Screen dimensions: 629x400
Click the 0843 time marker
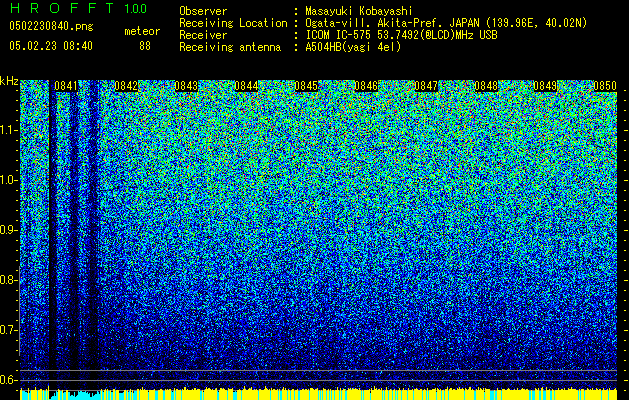[186, 86]
